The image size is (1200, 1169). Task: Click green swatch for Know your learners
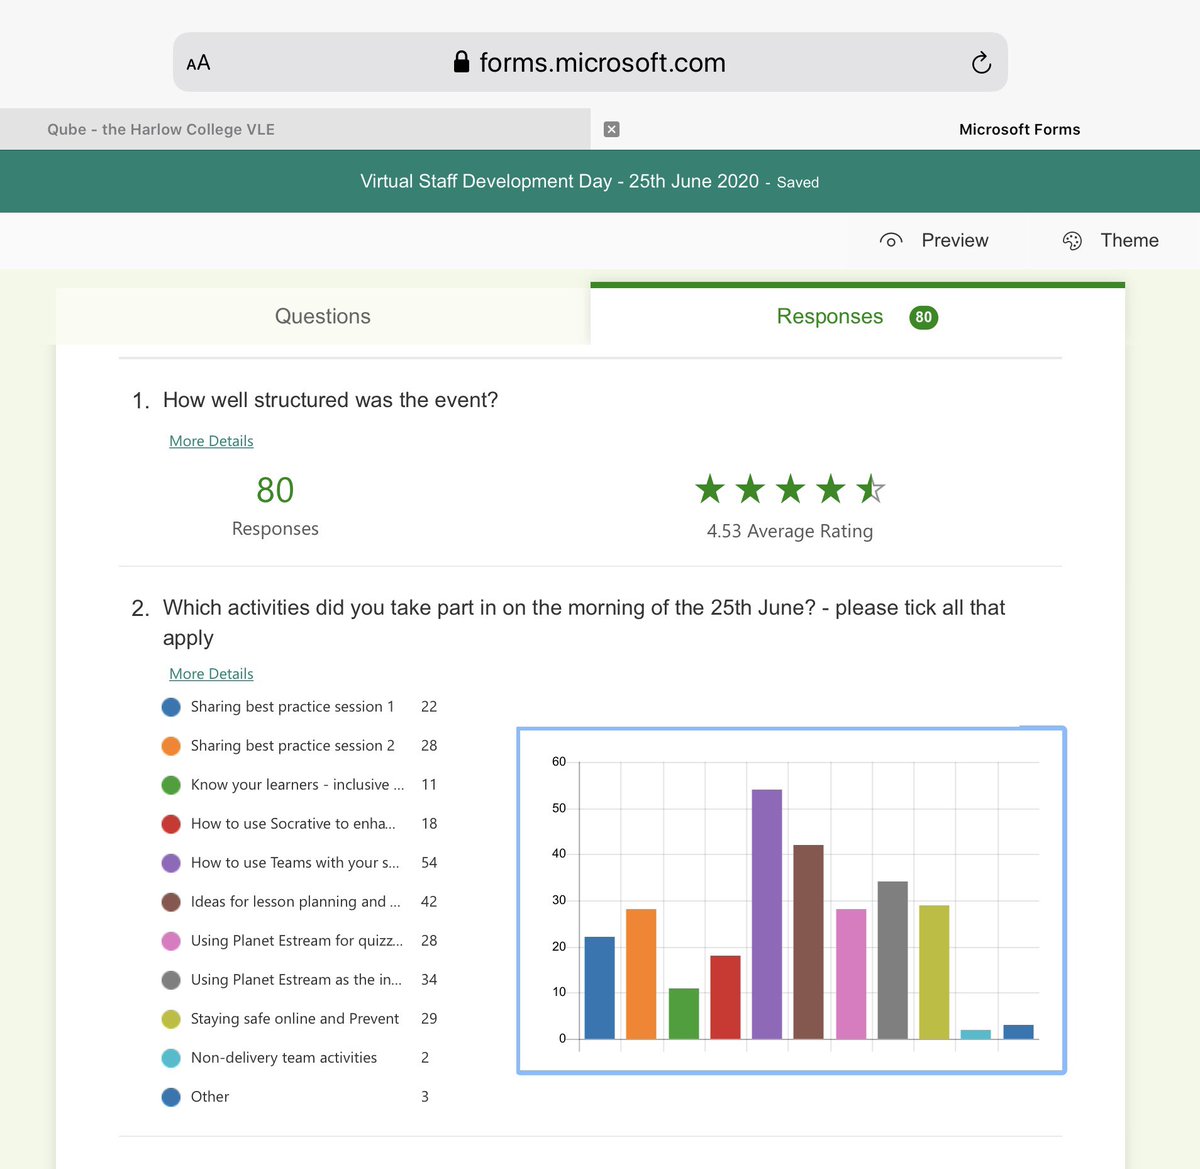[171, 785]
